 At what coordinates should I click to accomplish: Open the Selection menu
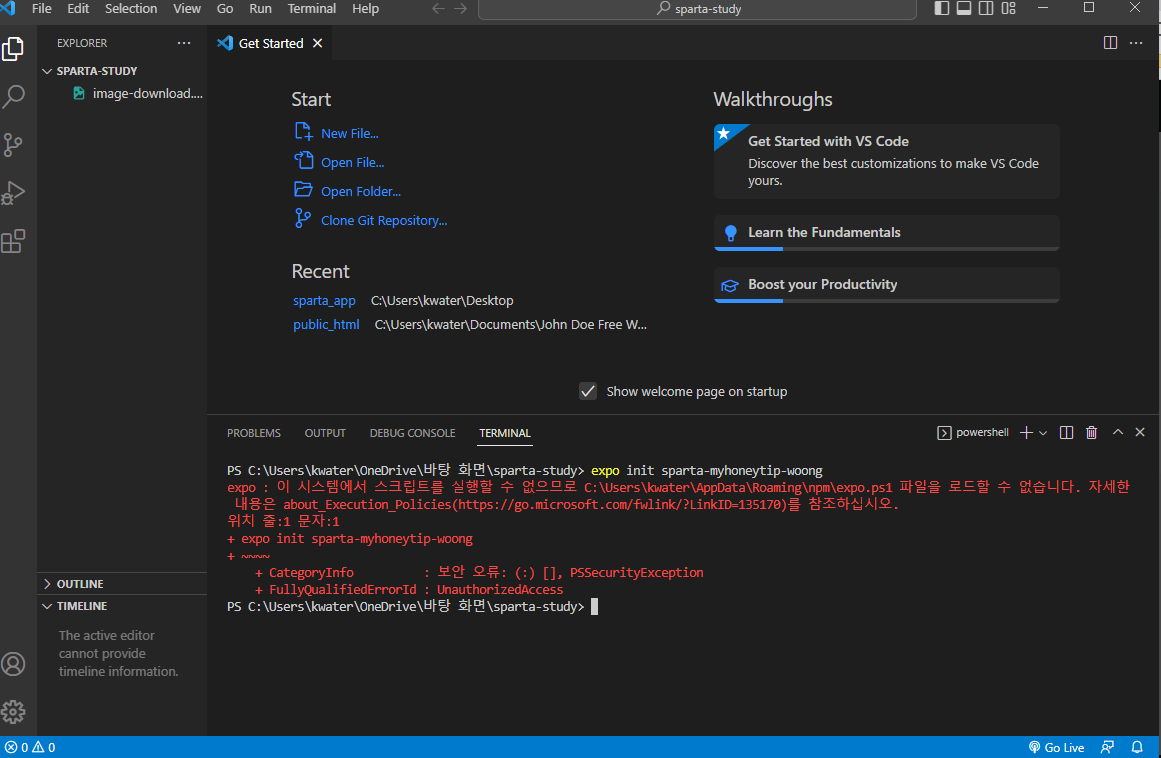131,8
